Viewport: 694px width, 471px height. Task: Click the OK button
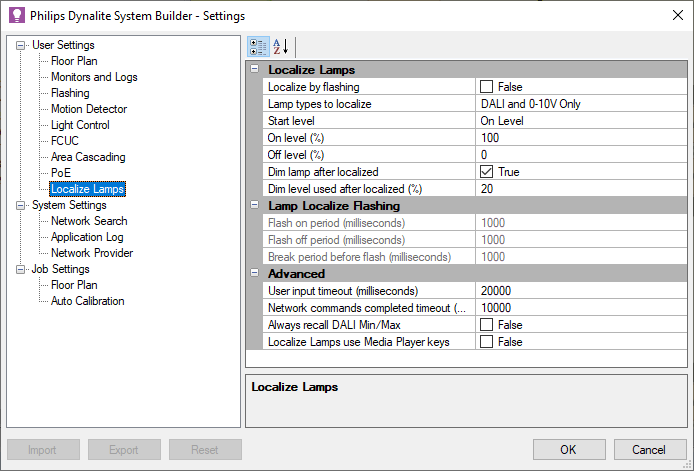[x=569, y=450]
